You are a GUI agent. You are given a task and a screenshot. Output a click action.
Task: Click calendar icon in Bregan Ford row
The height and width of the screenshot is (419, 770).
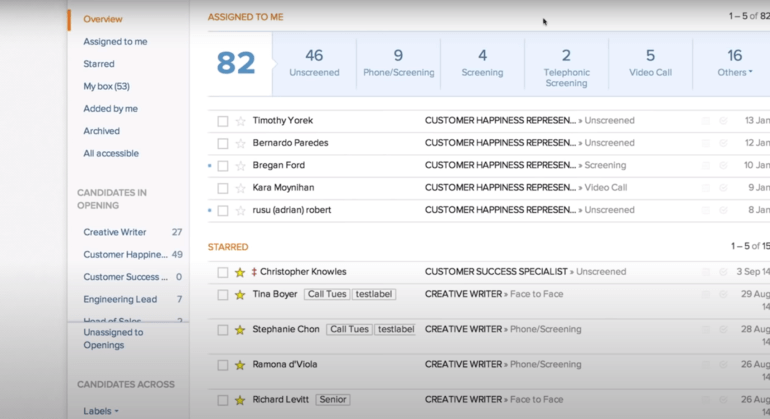706,166
